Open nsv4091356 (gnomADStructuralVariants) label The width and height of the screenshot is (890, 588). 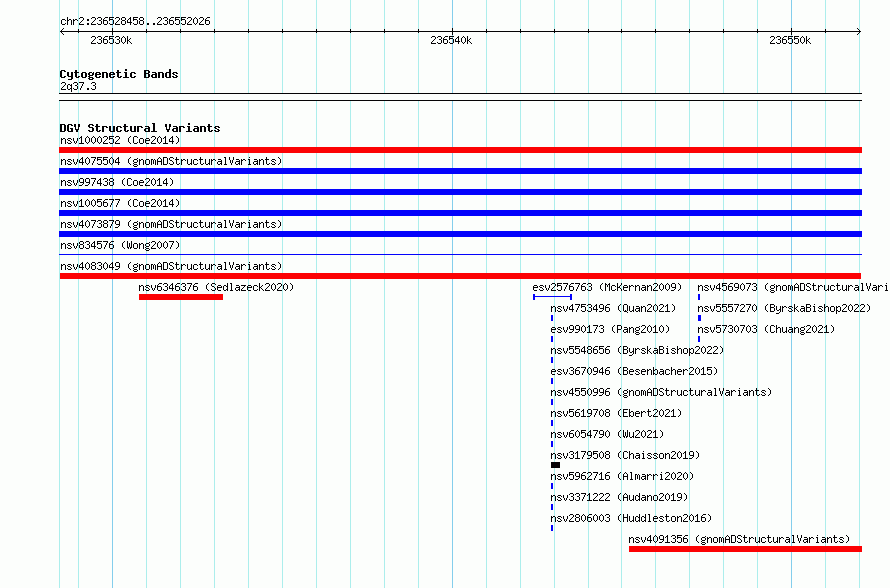739,539
